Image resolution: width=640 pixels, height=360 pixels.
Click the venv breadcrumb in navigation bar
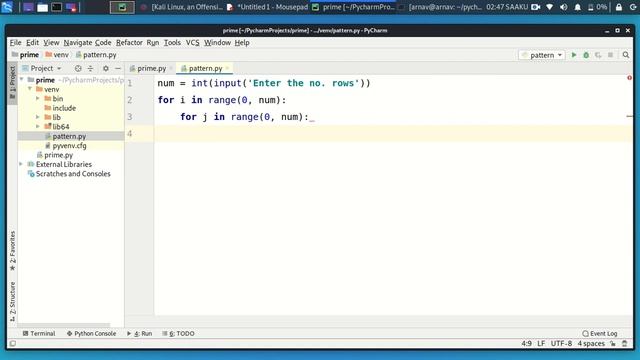click(57, 55)
